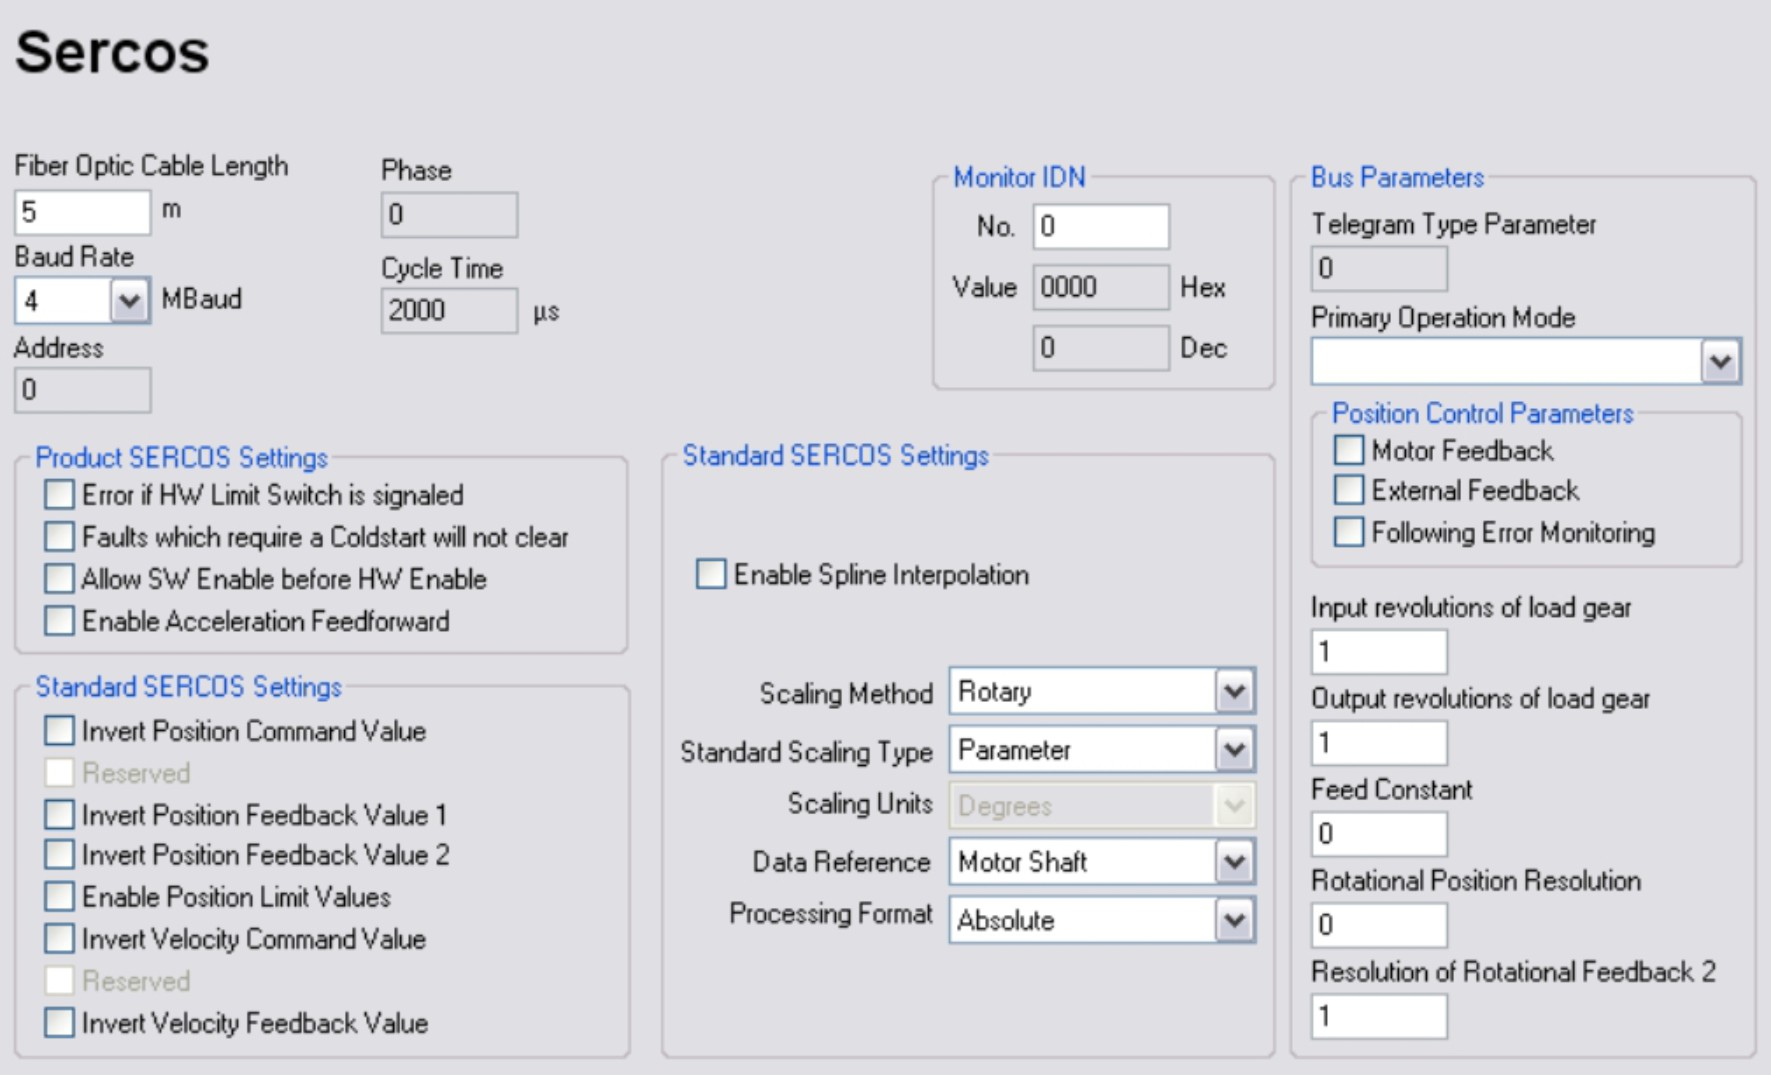Viewport: 1771px width, 1075px height.
Task: Open the Scaling Method dropdown
Action: coord(1234,691)
